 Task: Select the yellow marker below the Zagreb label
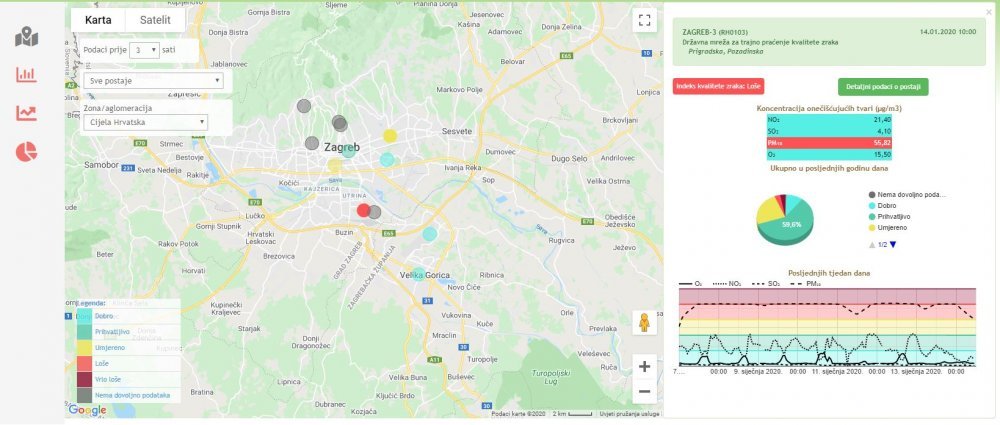(x=335, y=165)
